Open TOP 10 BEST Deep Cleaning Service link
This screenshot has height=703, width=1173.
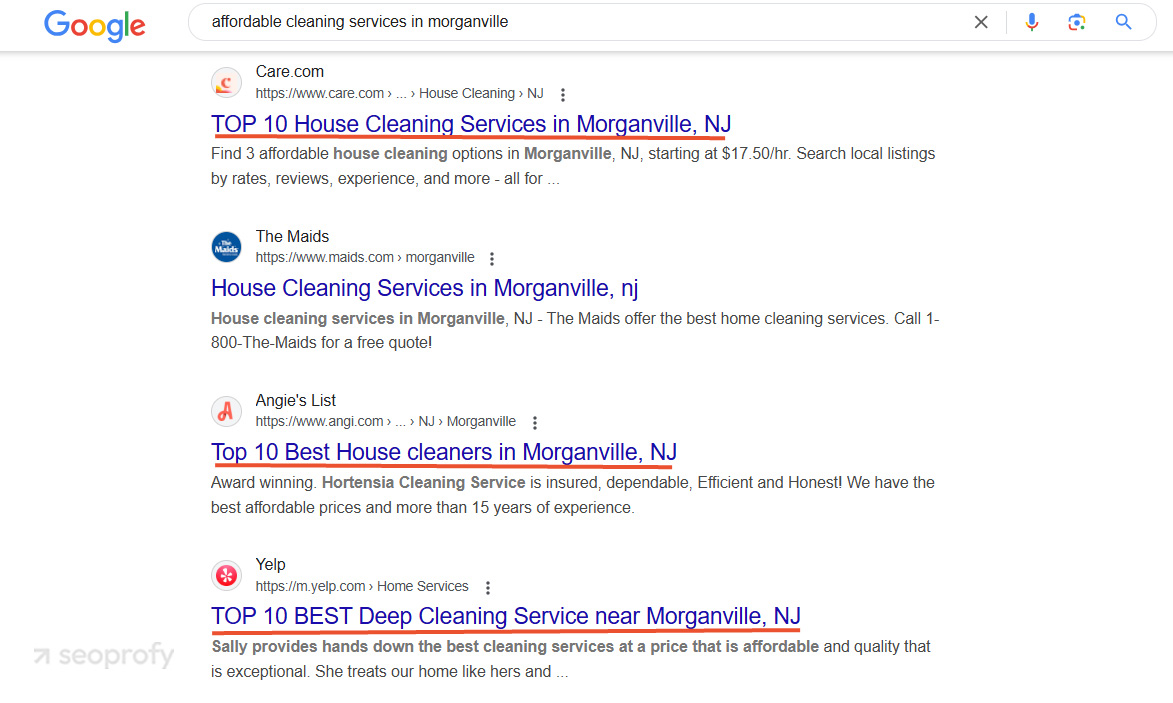tap(506, 616)
